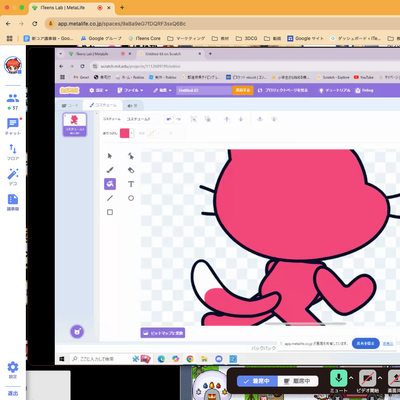Screen dimensions: 400x400
Task: Click the Debug button in Scratch menu
Action: (x=364, y=90)
